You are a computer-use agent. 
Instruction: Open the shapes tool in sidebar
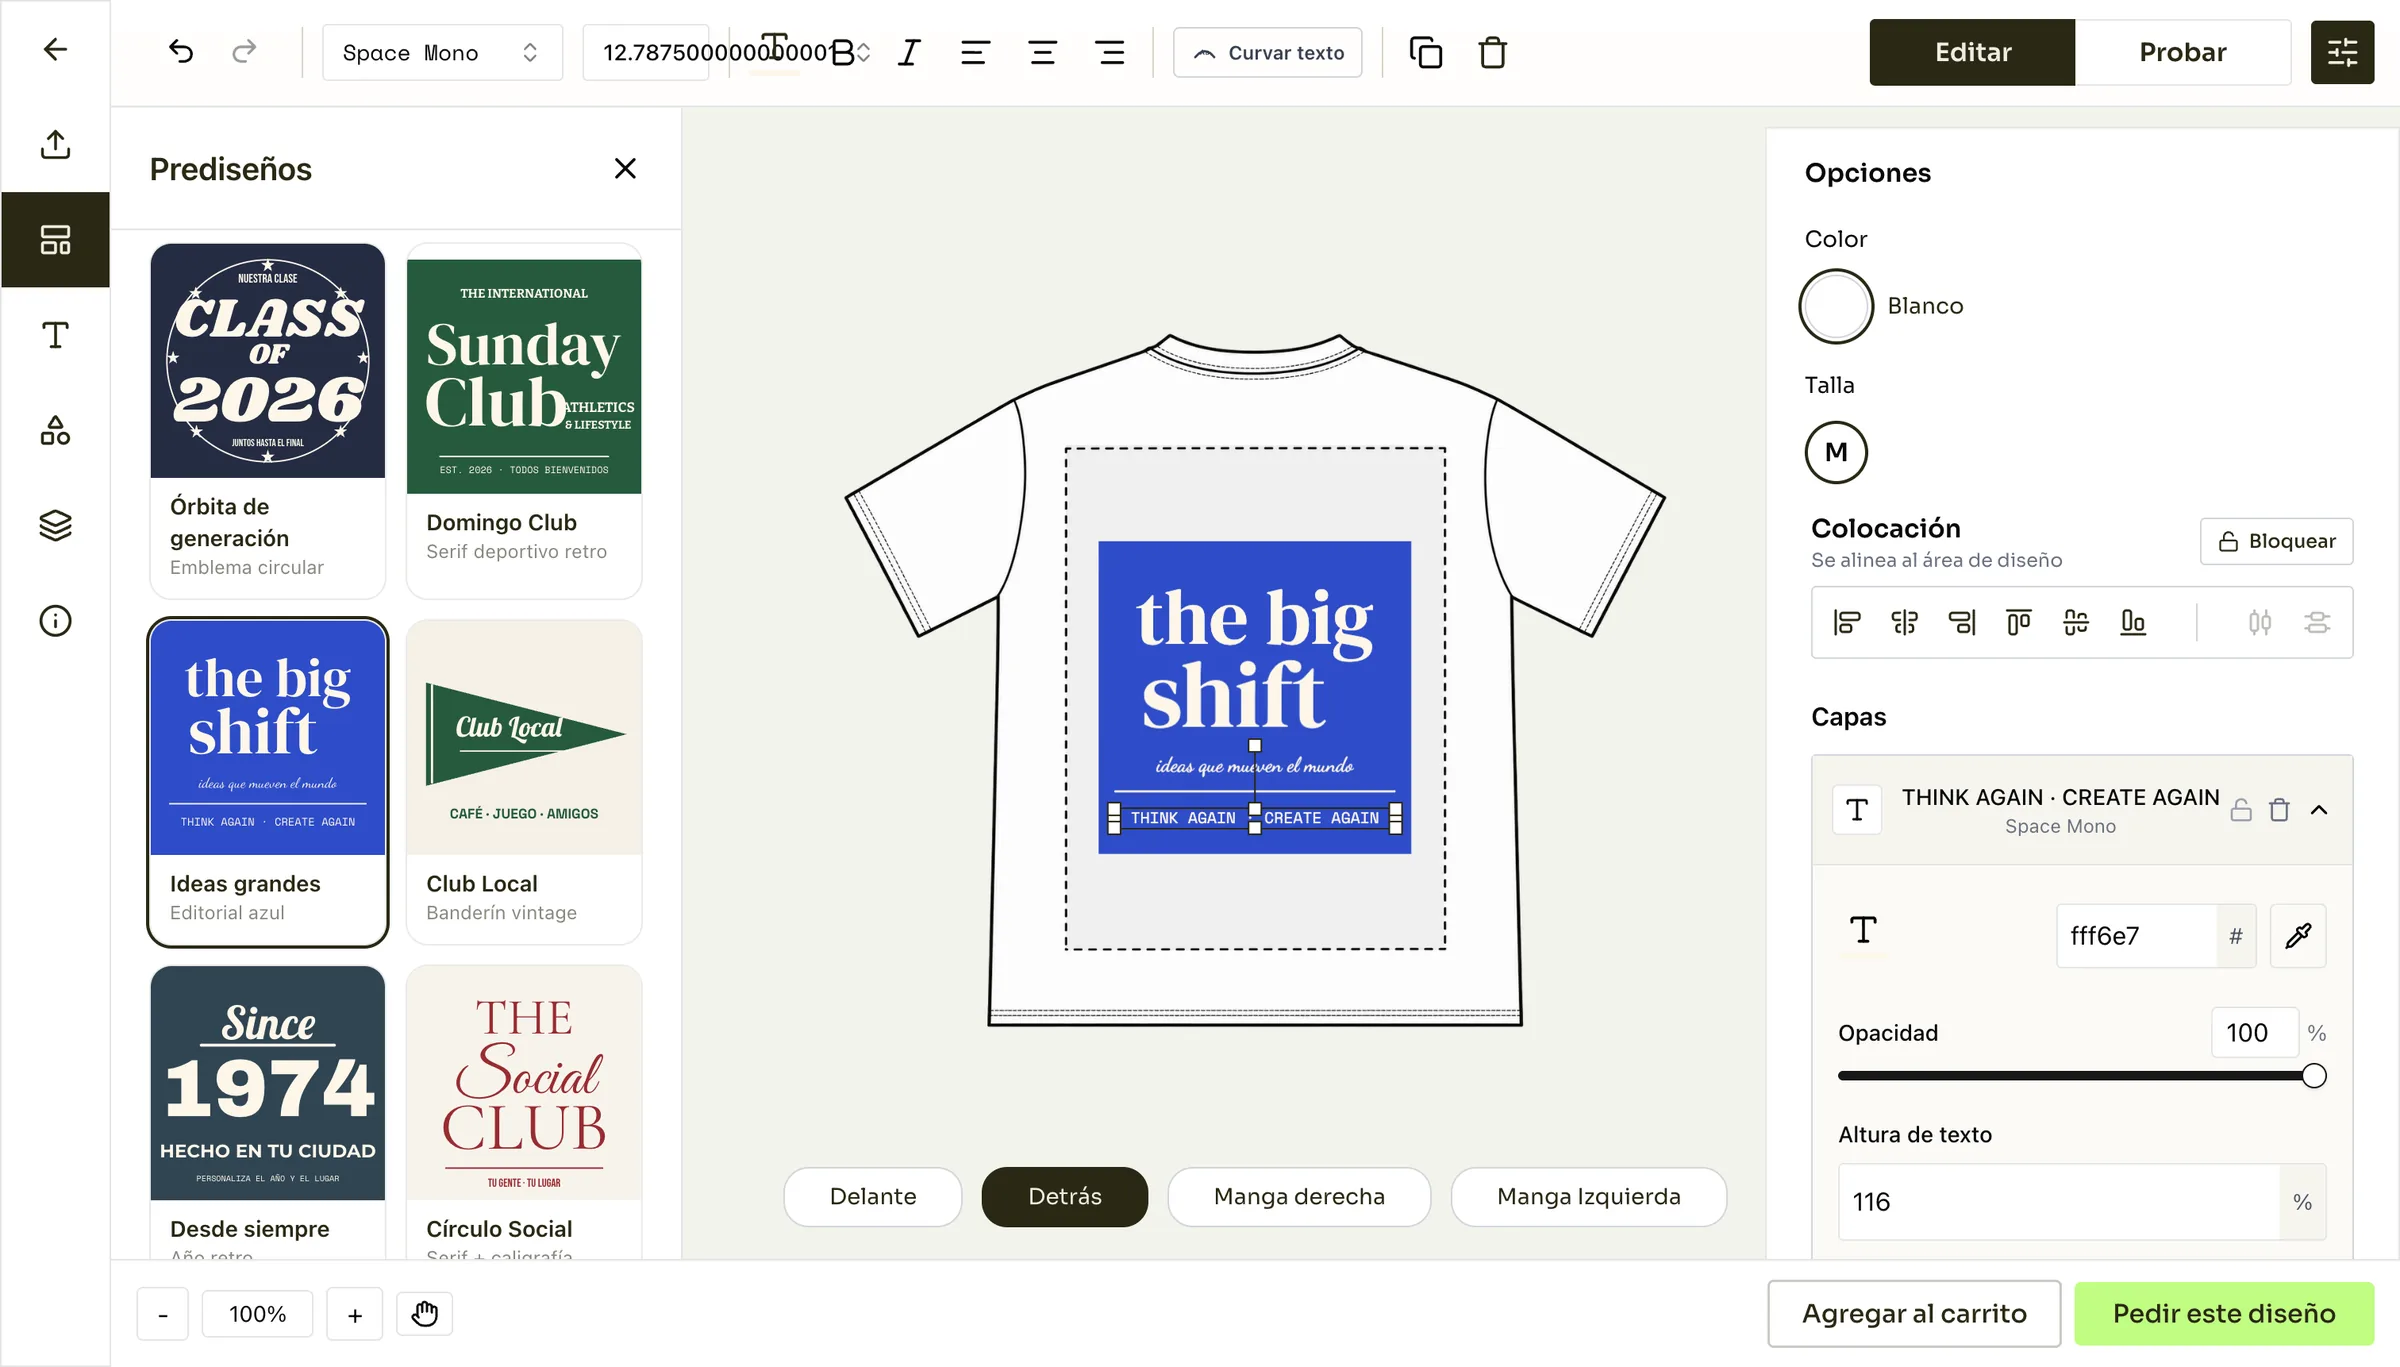55,430
